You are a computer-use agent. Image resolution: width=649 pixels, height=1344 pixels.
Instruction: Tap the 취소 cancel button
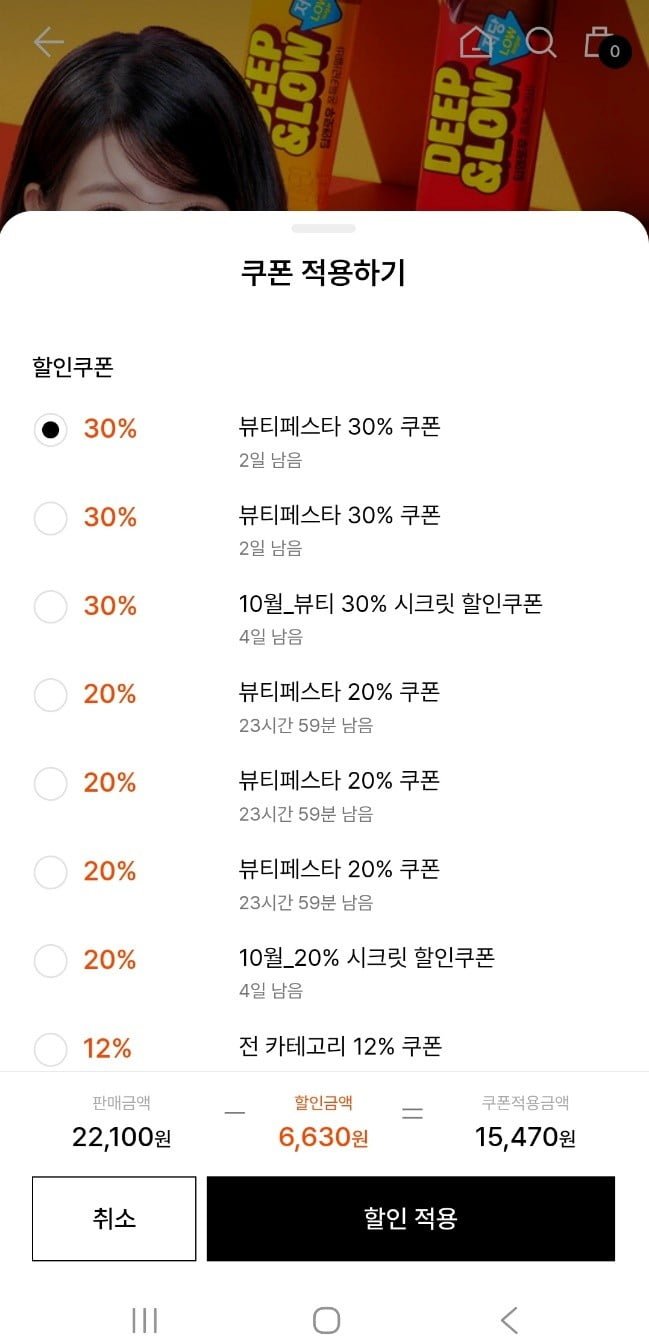point(114,1218)
